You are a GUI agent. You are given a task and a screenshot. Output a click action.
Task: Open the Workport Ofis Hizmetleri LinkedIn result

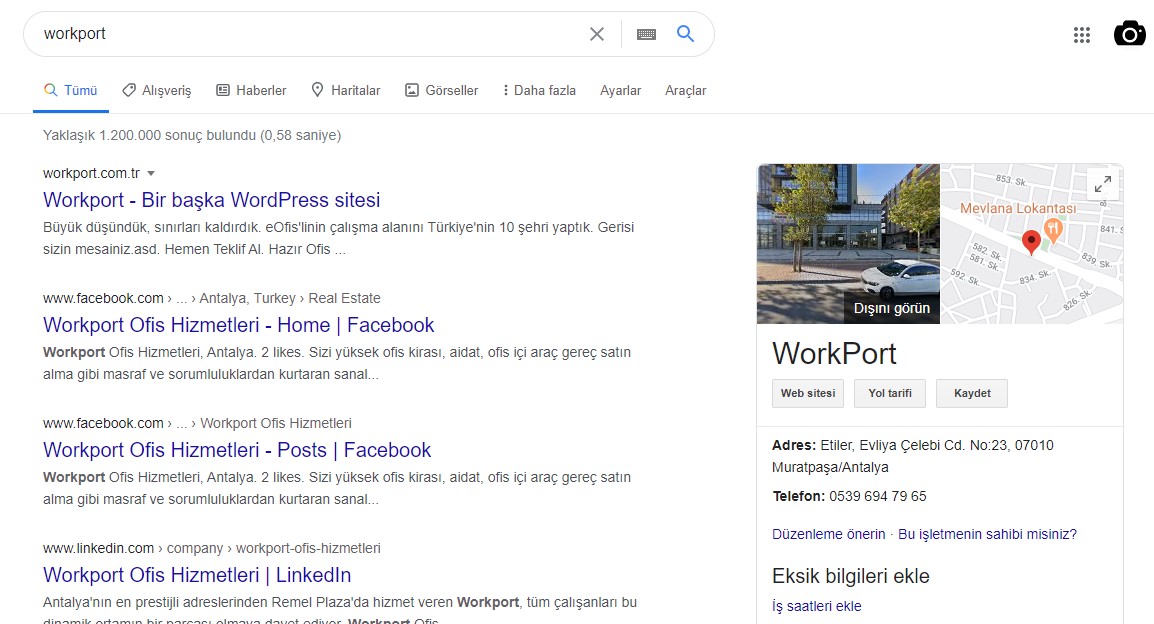[x=197, y=575]
